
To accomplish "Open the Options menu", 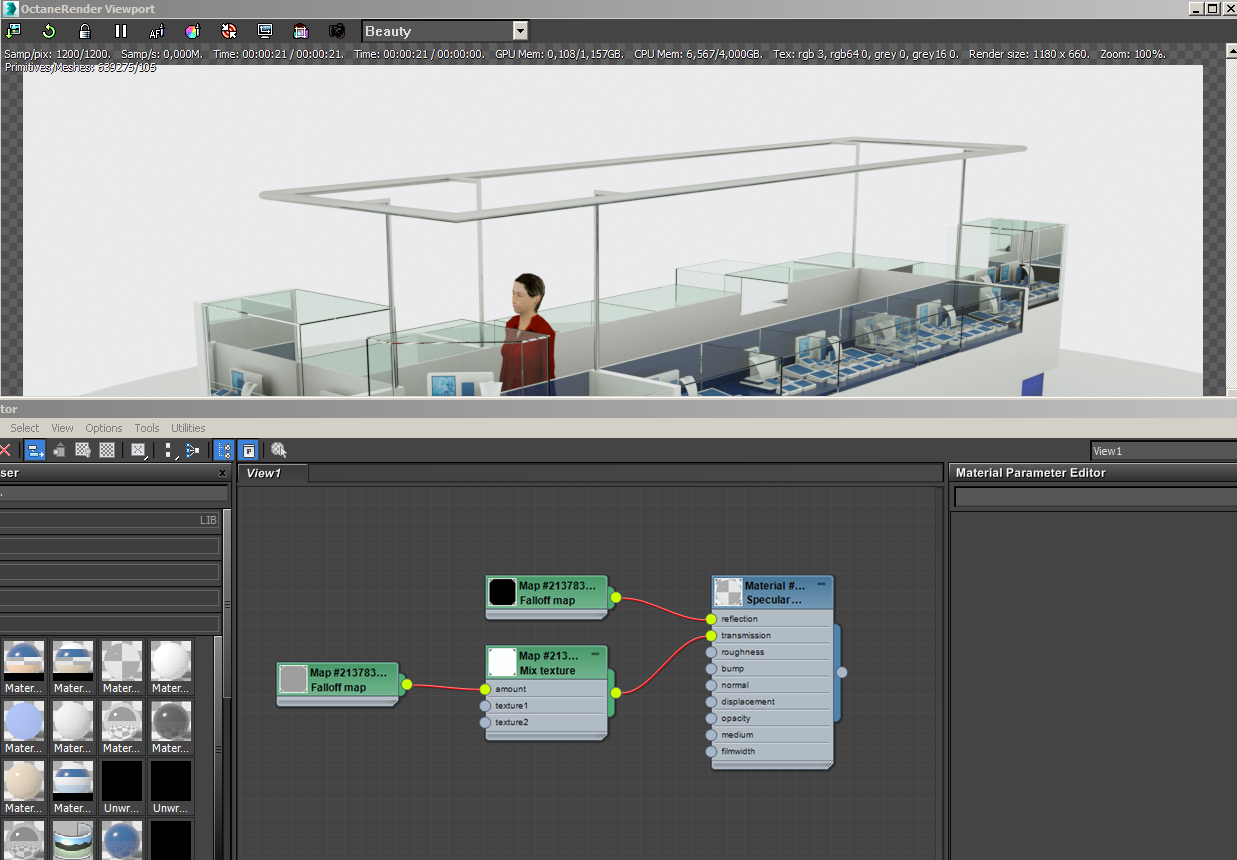I will coord(103,428).
